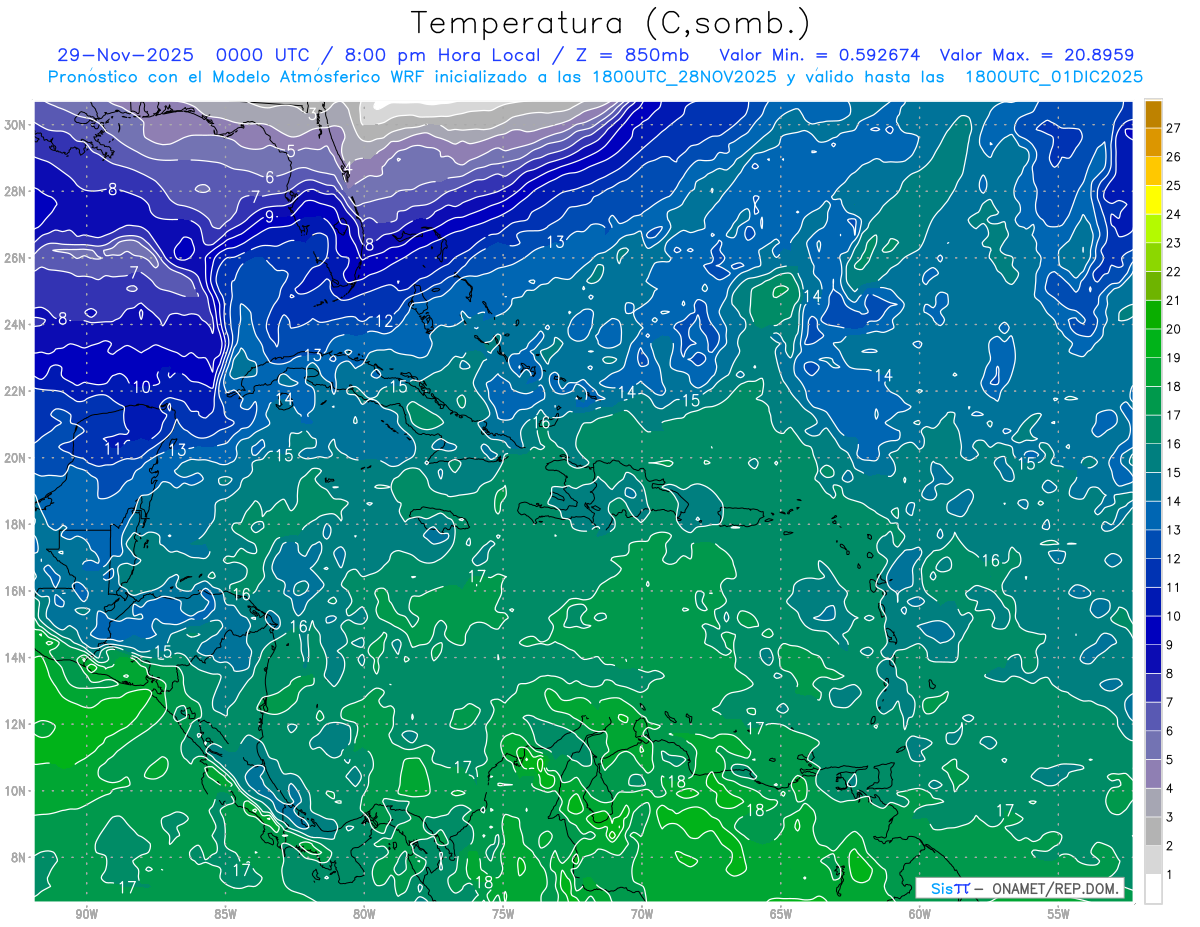Click the "75W" longitude axis label
Image resolution: width=1200 pixels, height=927 pixels.
coord(503,914)
